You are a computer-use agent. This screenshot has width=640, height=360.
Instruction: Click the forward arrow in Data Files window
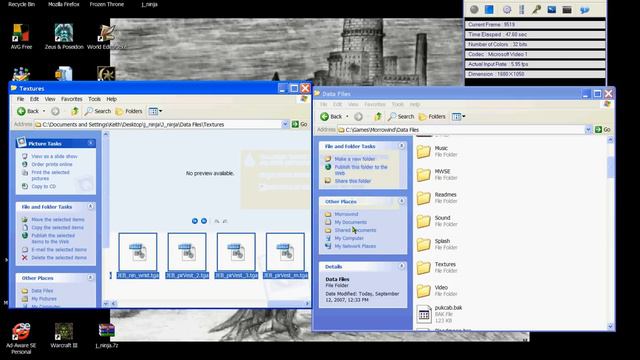(x=358, y=117)
